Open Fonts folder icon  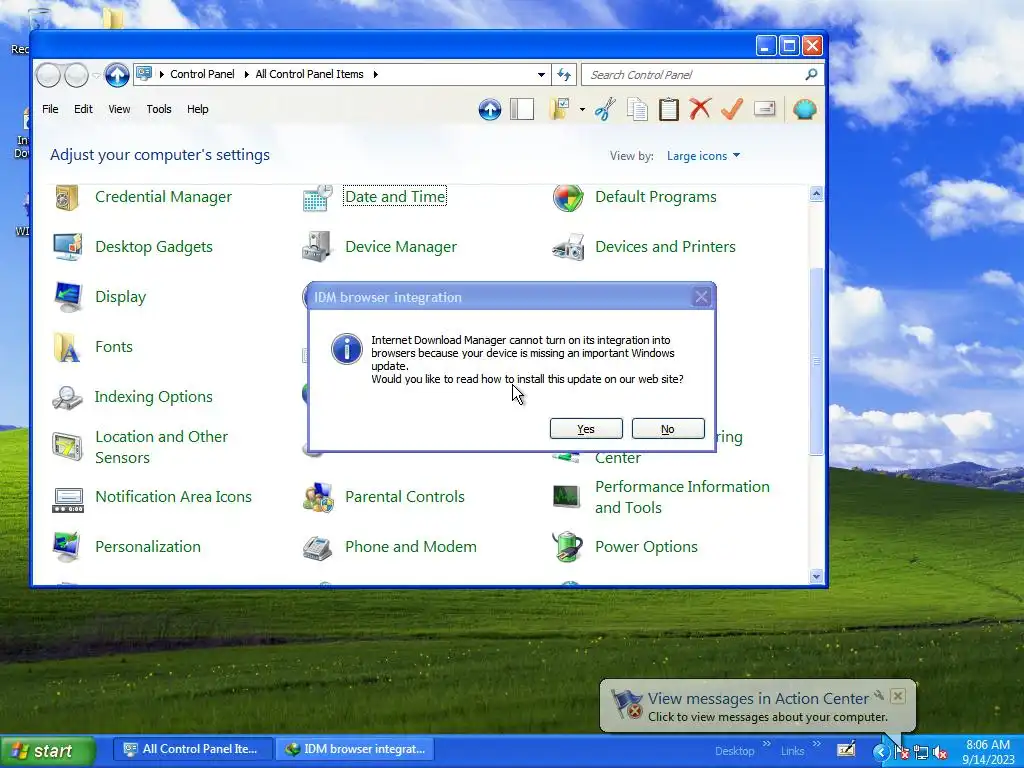[67, 347]
